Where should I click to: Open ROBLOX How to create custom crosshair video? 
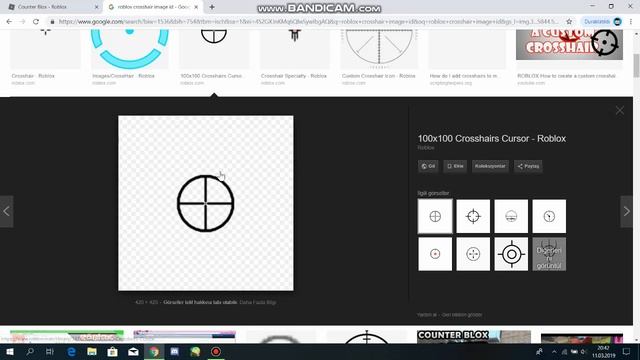569,57
